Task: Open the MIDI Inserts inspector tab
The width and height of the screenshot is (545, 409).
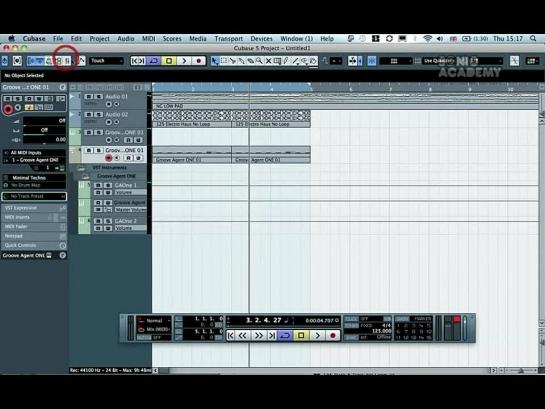Action: pyautogui.click(x=34, y=217)
